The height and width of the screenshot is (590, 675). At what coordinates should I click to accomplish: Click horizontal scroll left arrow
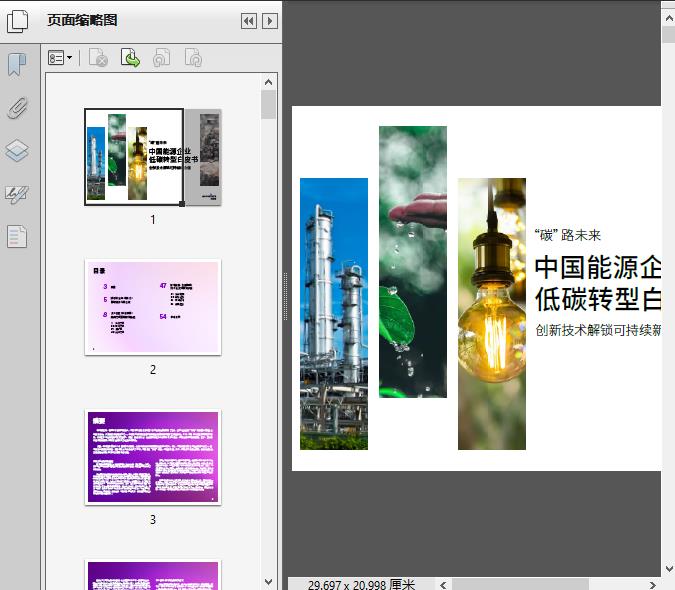(443, 585)
